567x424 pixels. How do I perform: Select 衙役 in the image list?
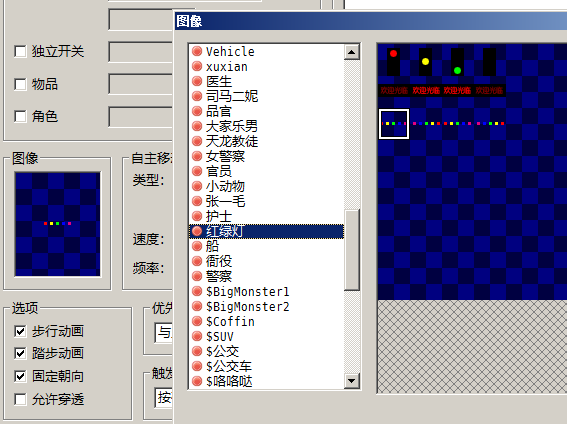[x=267, y=261]
